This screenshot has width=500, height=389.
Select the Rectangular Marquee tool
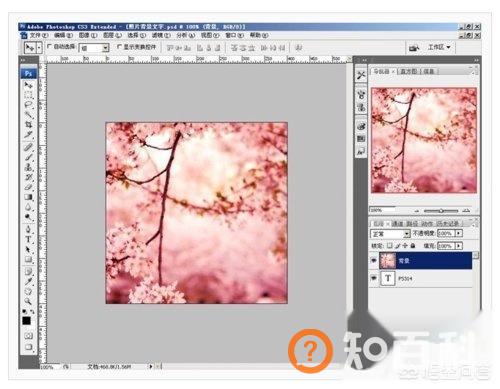pyautogui.click(x=29, y=95)
